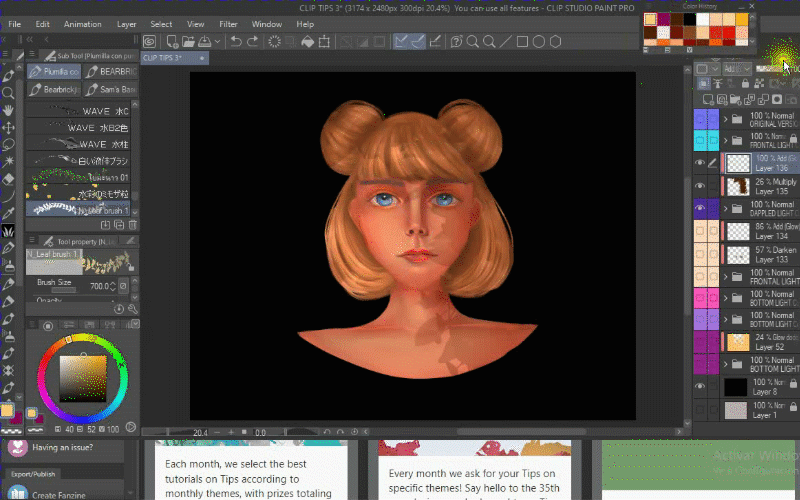This screenshot has height=500, width=800.
Task: Click the Redo arrow icon
Action: point(254,41)
